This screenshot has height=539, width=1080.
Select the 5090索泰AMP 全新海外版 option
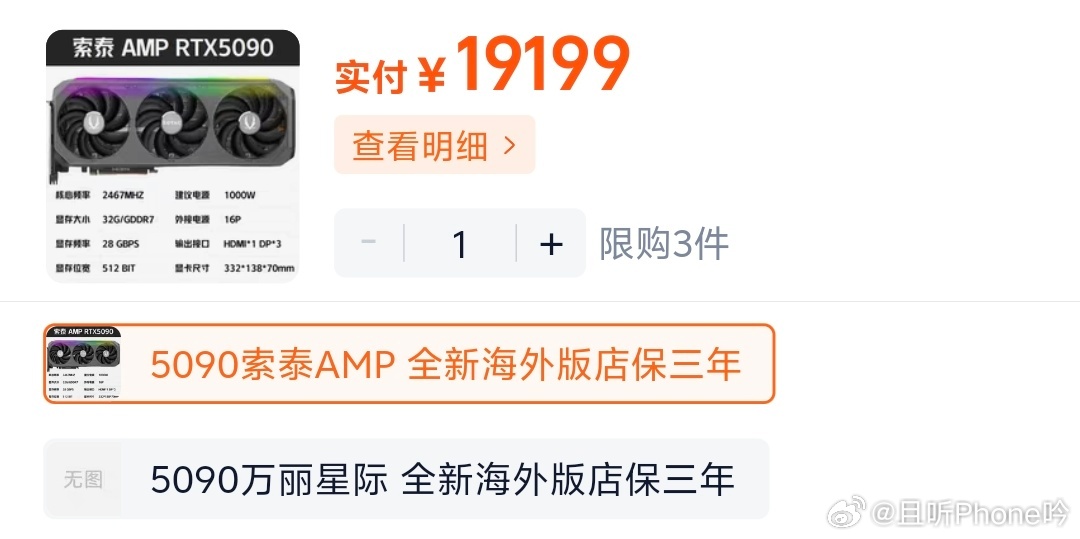(410, 363)
